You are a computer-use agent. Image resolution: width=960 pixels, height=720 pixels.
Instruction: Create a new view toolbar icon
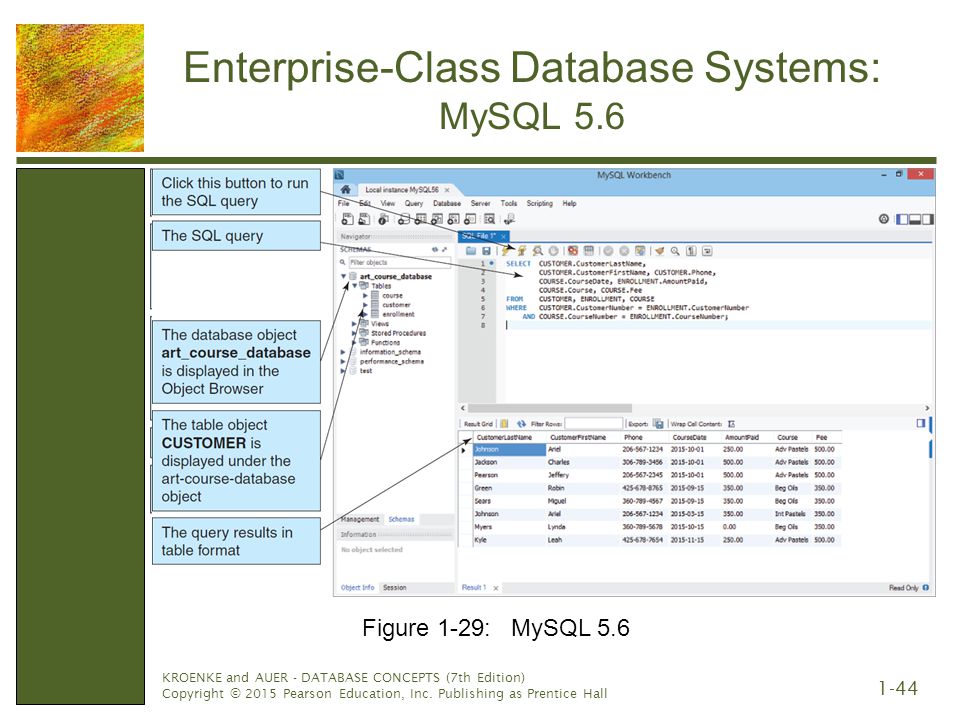(x=437, y=219)
